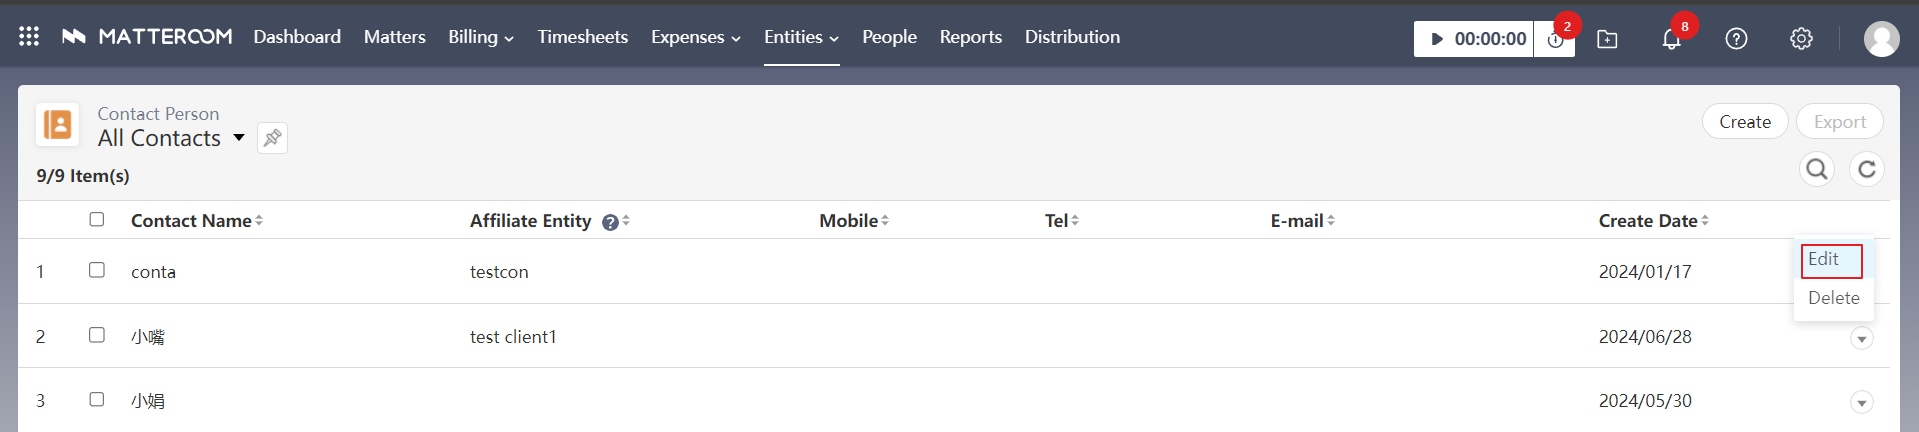Check the box for contact conta
Screen dimensions: 1919x432
[x=97, y=270]
